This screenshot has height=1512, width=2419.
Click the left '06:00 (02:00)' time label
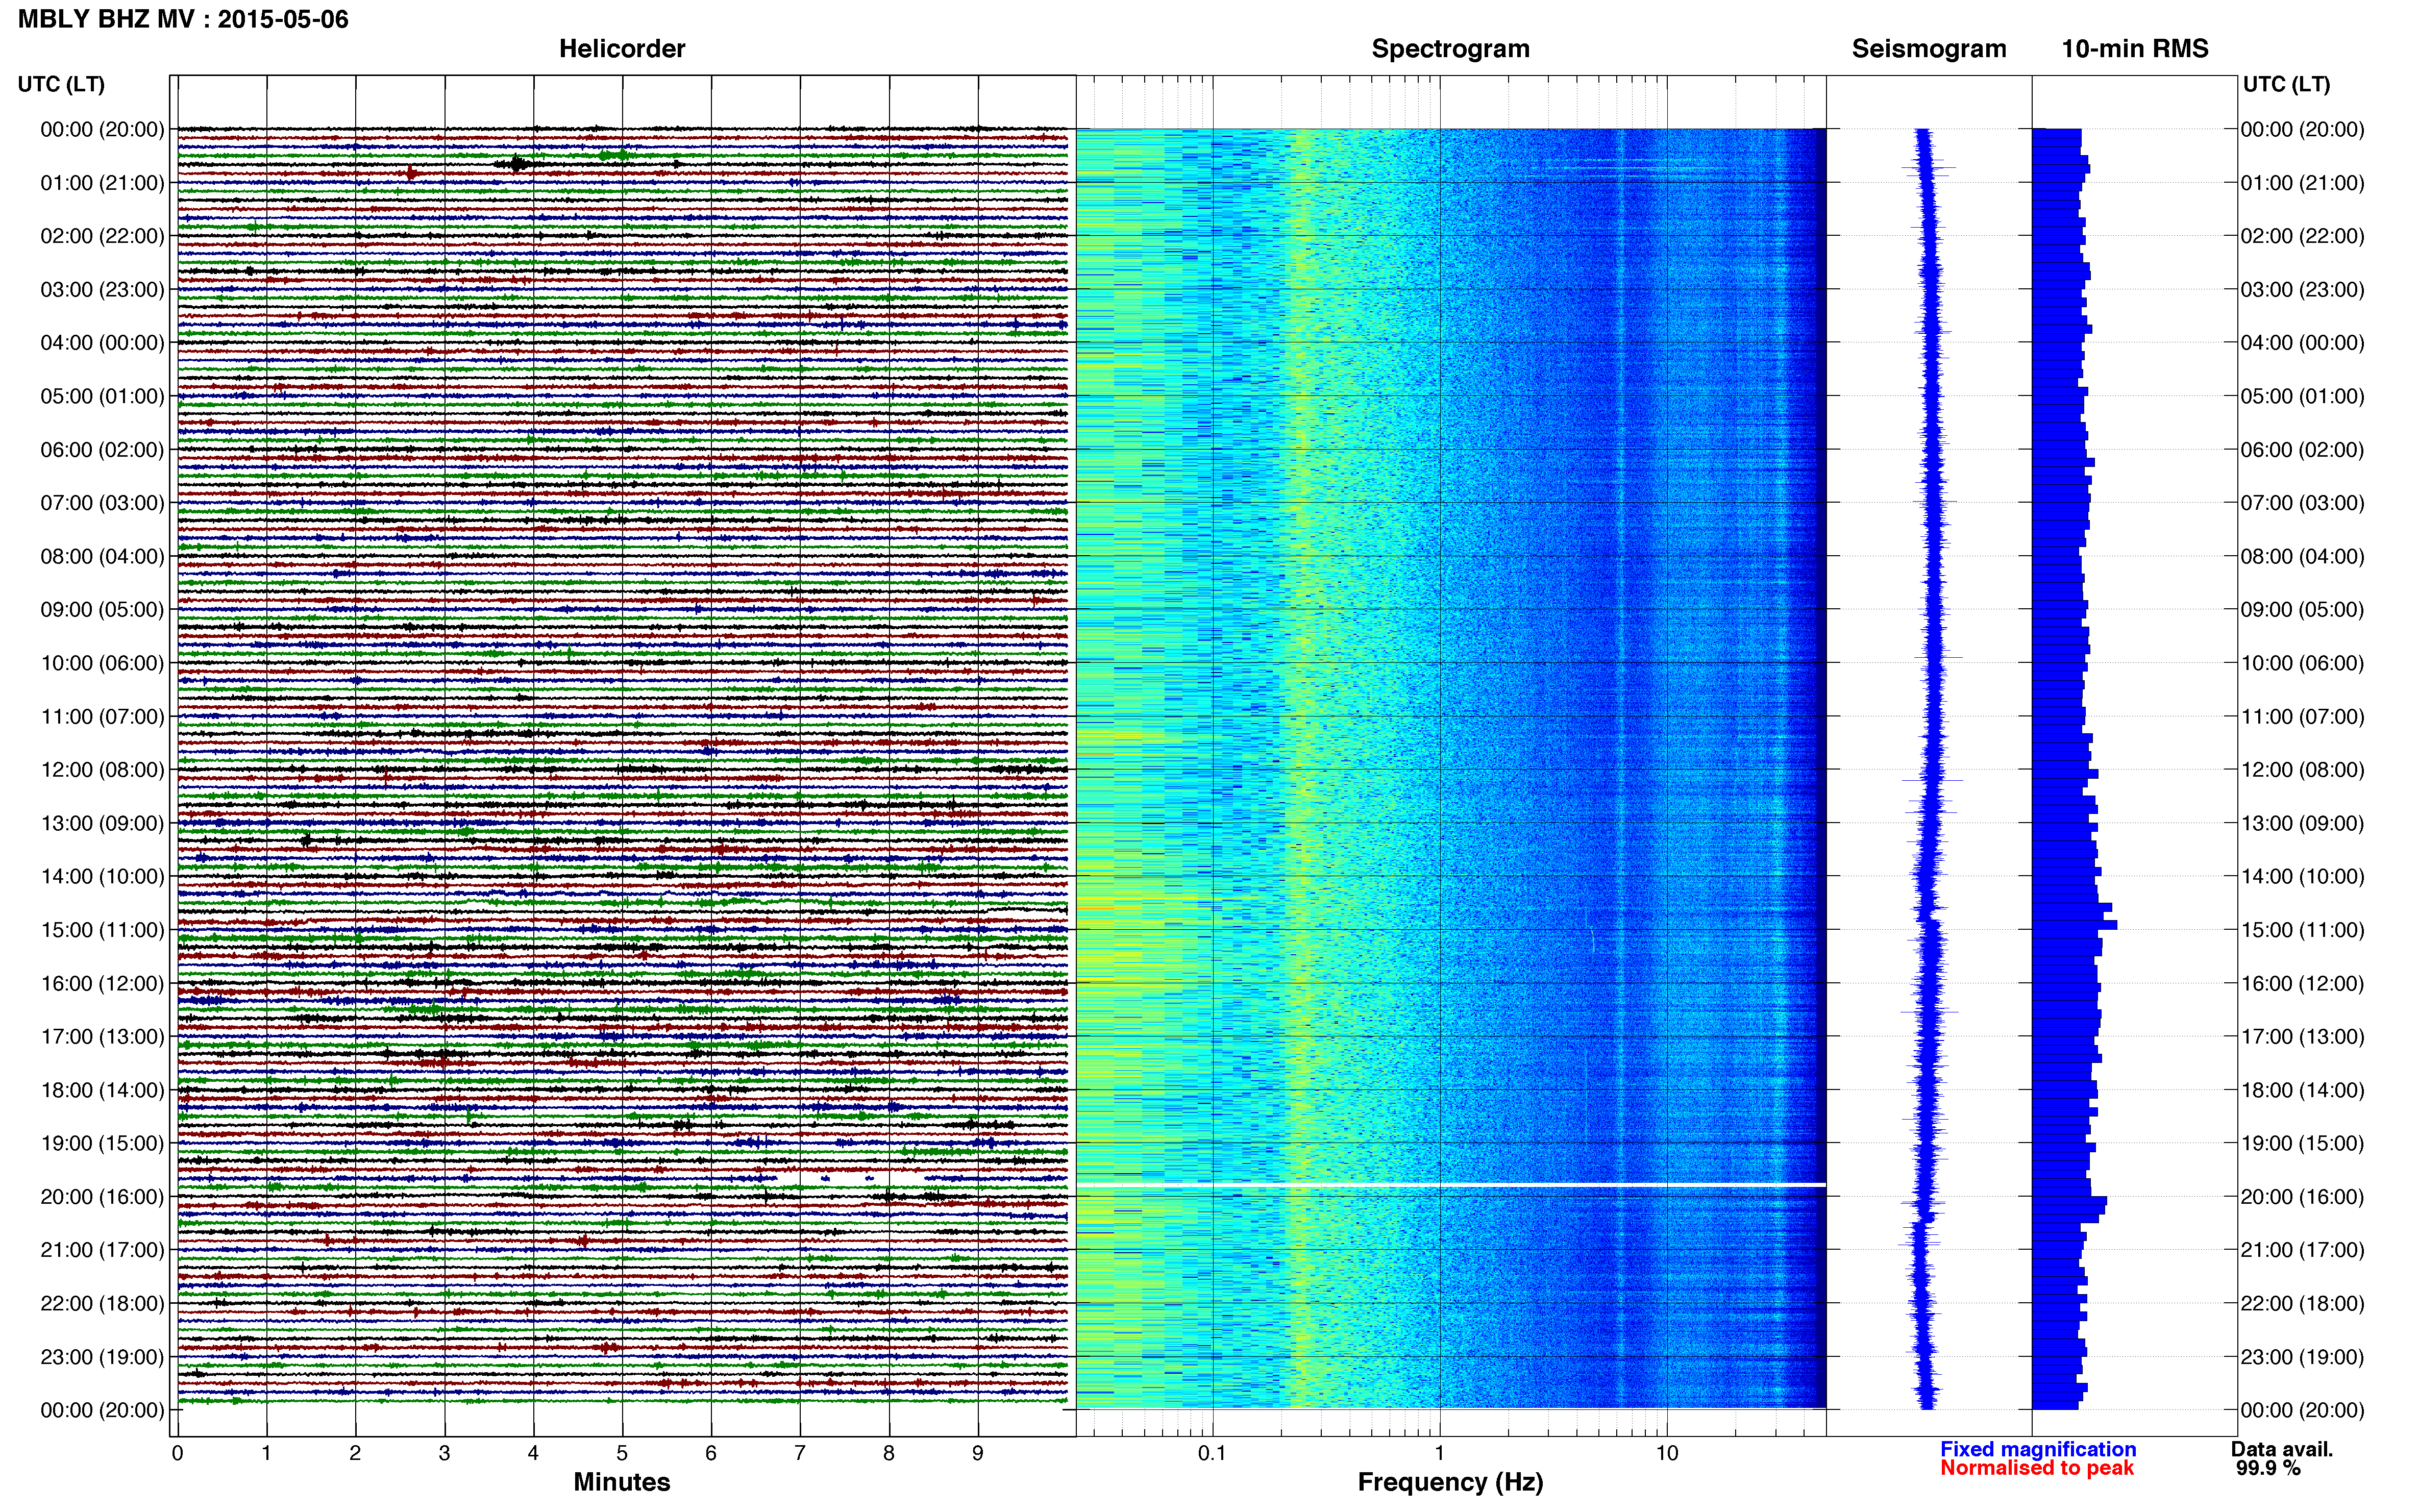click(102, 450)
